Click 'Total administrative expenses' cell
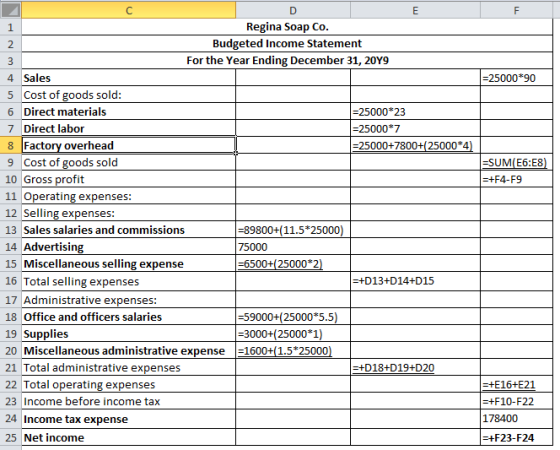Image resolution: width=560 pixels, height=450 pixels. pyautogui.click(x=129, y=367)
